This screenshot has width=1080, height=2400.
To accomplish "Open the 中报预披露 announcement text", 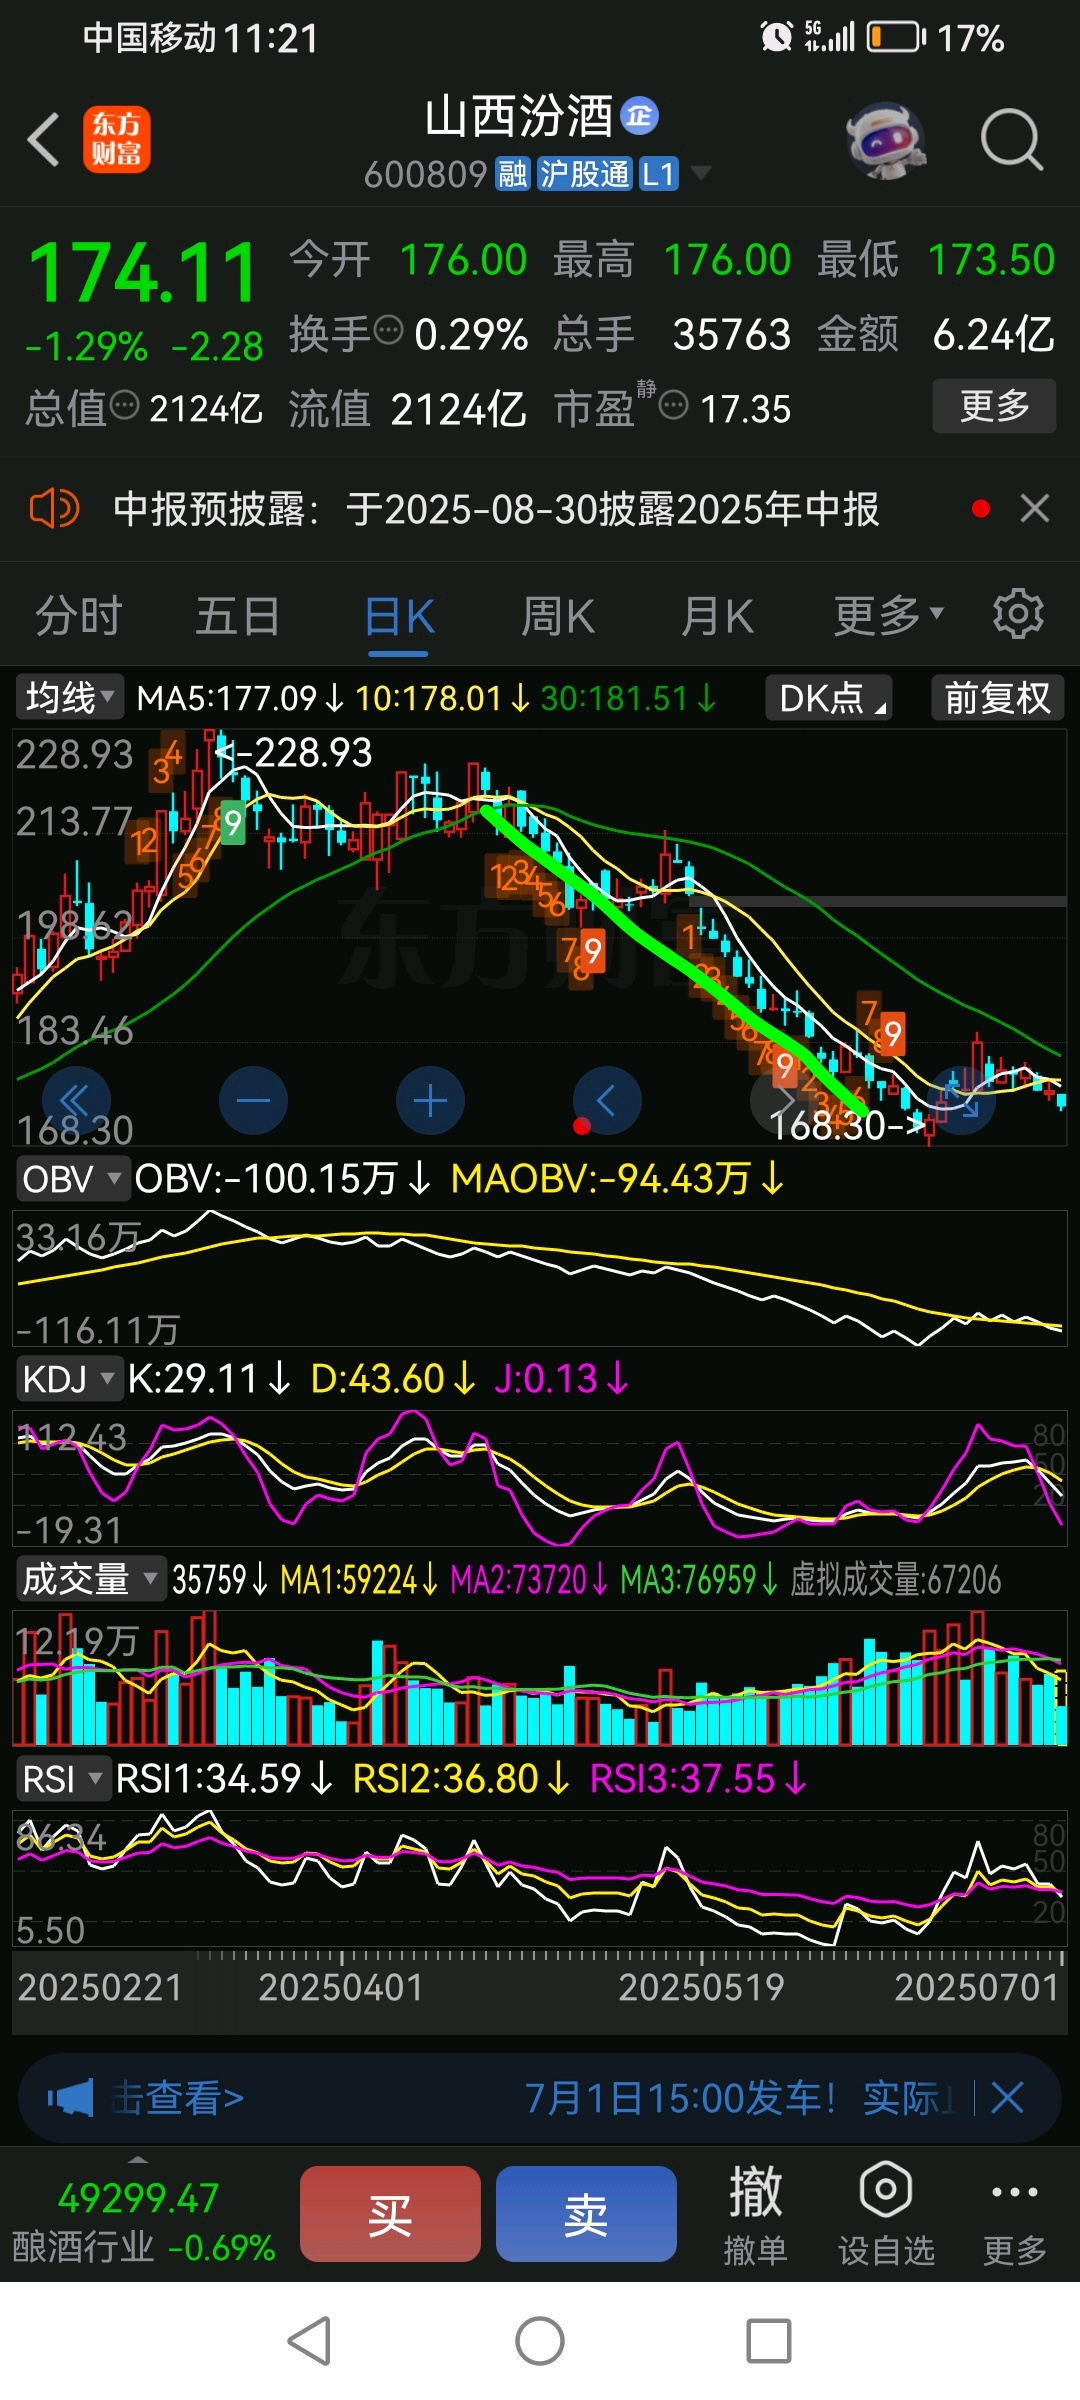I will [496, 509].
